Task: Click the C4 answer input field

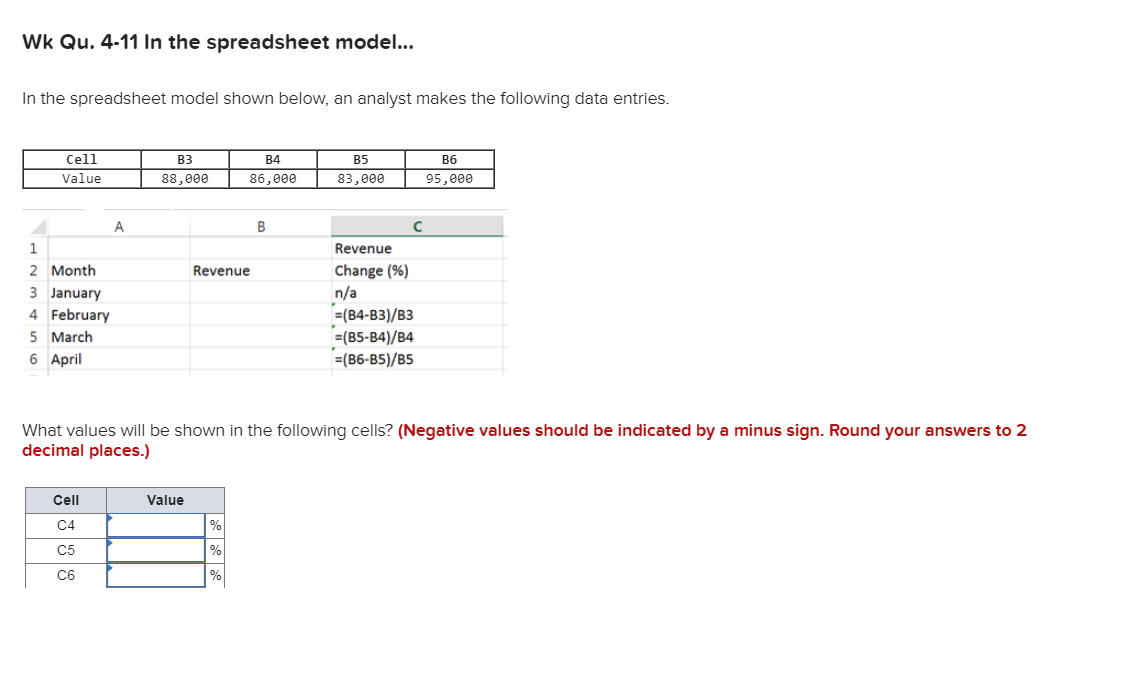Action: 155,522
